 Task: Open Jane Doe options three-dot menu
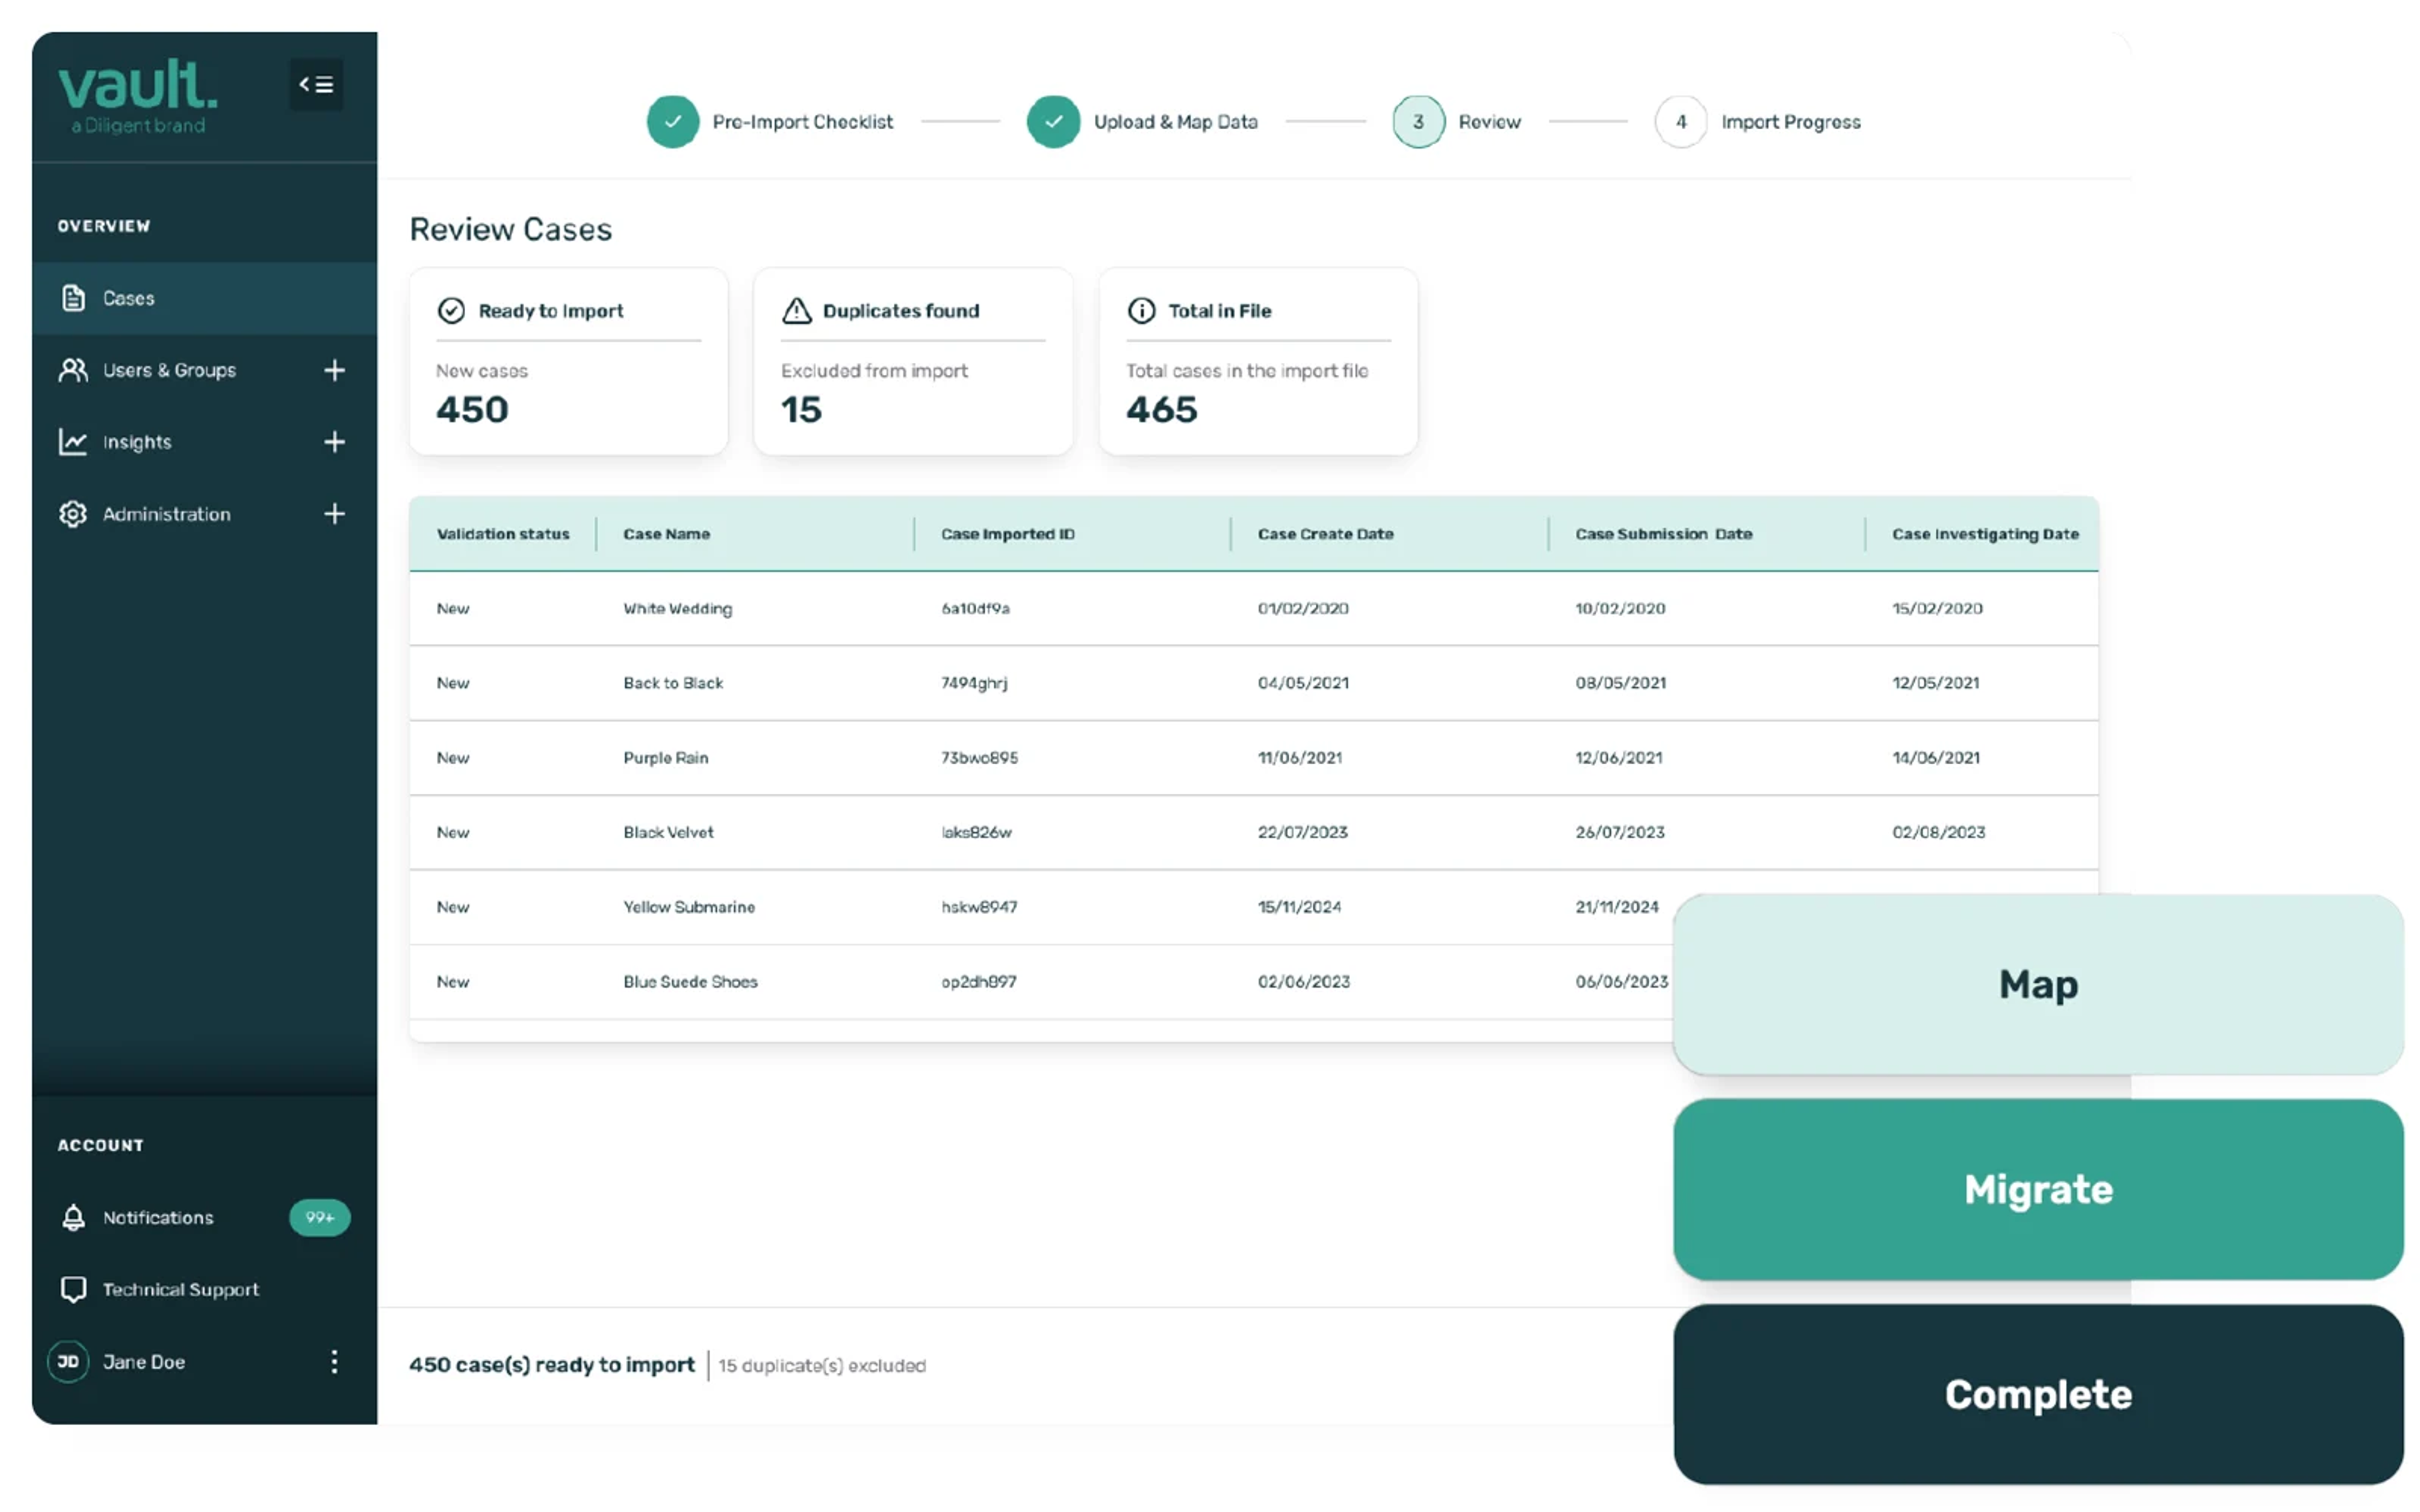334,1361
